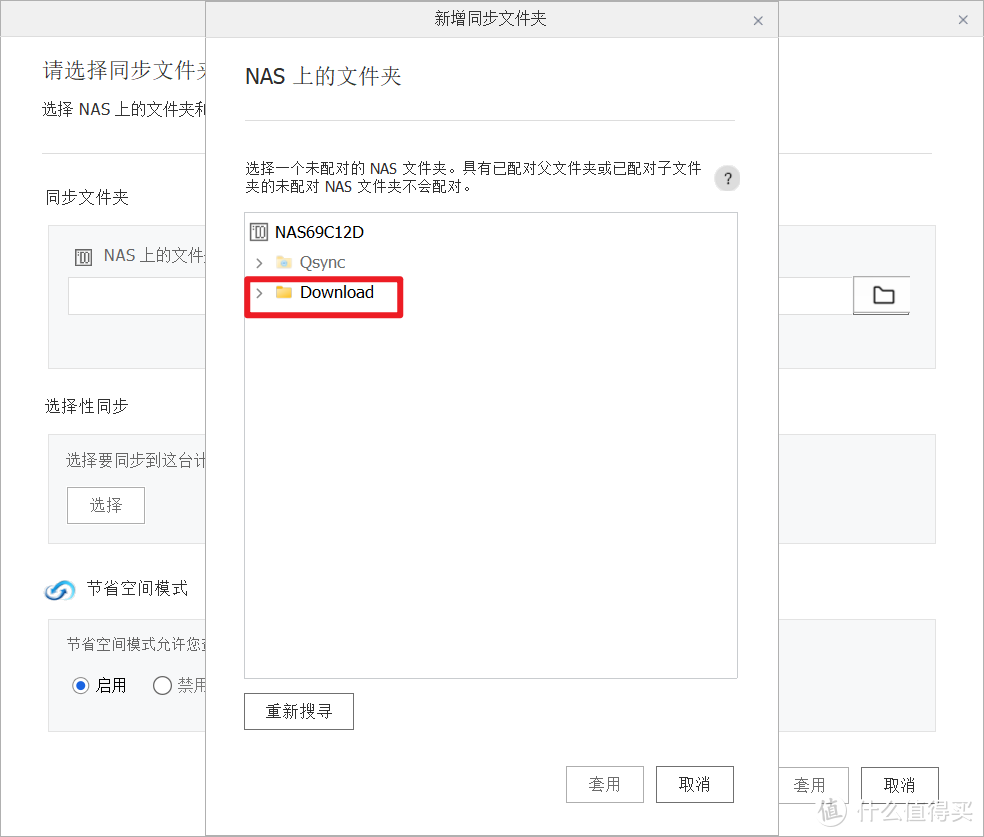984x837 pixels.
Task: Click the folder browse icon on the right
Action: [880, 295]
